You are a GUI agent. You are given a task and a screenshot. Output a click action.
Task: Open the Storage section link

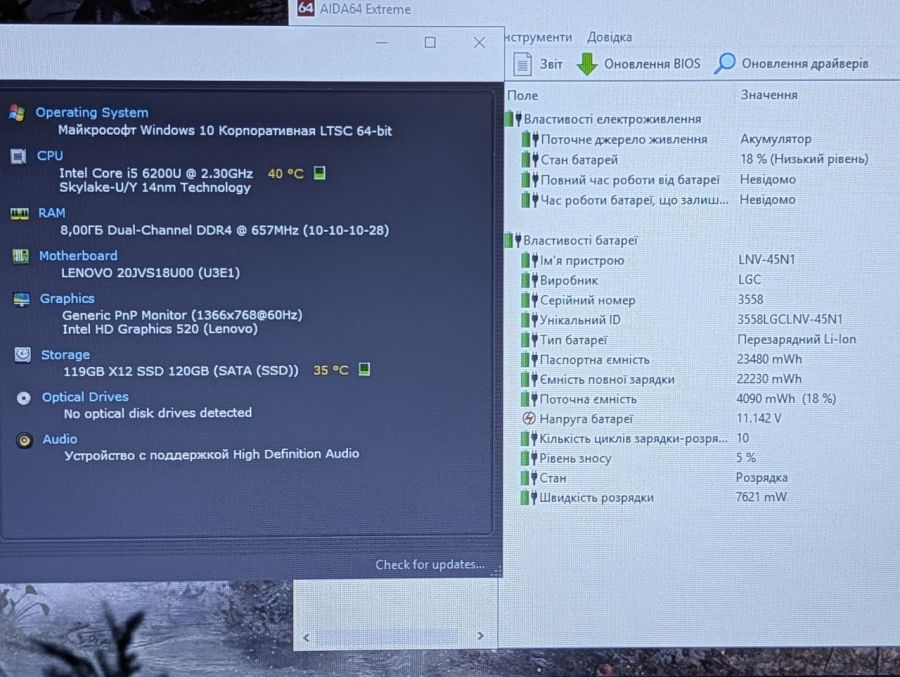65,355
